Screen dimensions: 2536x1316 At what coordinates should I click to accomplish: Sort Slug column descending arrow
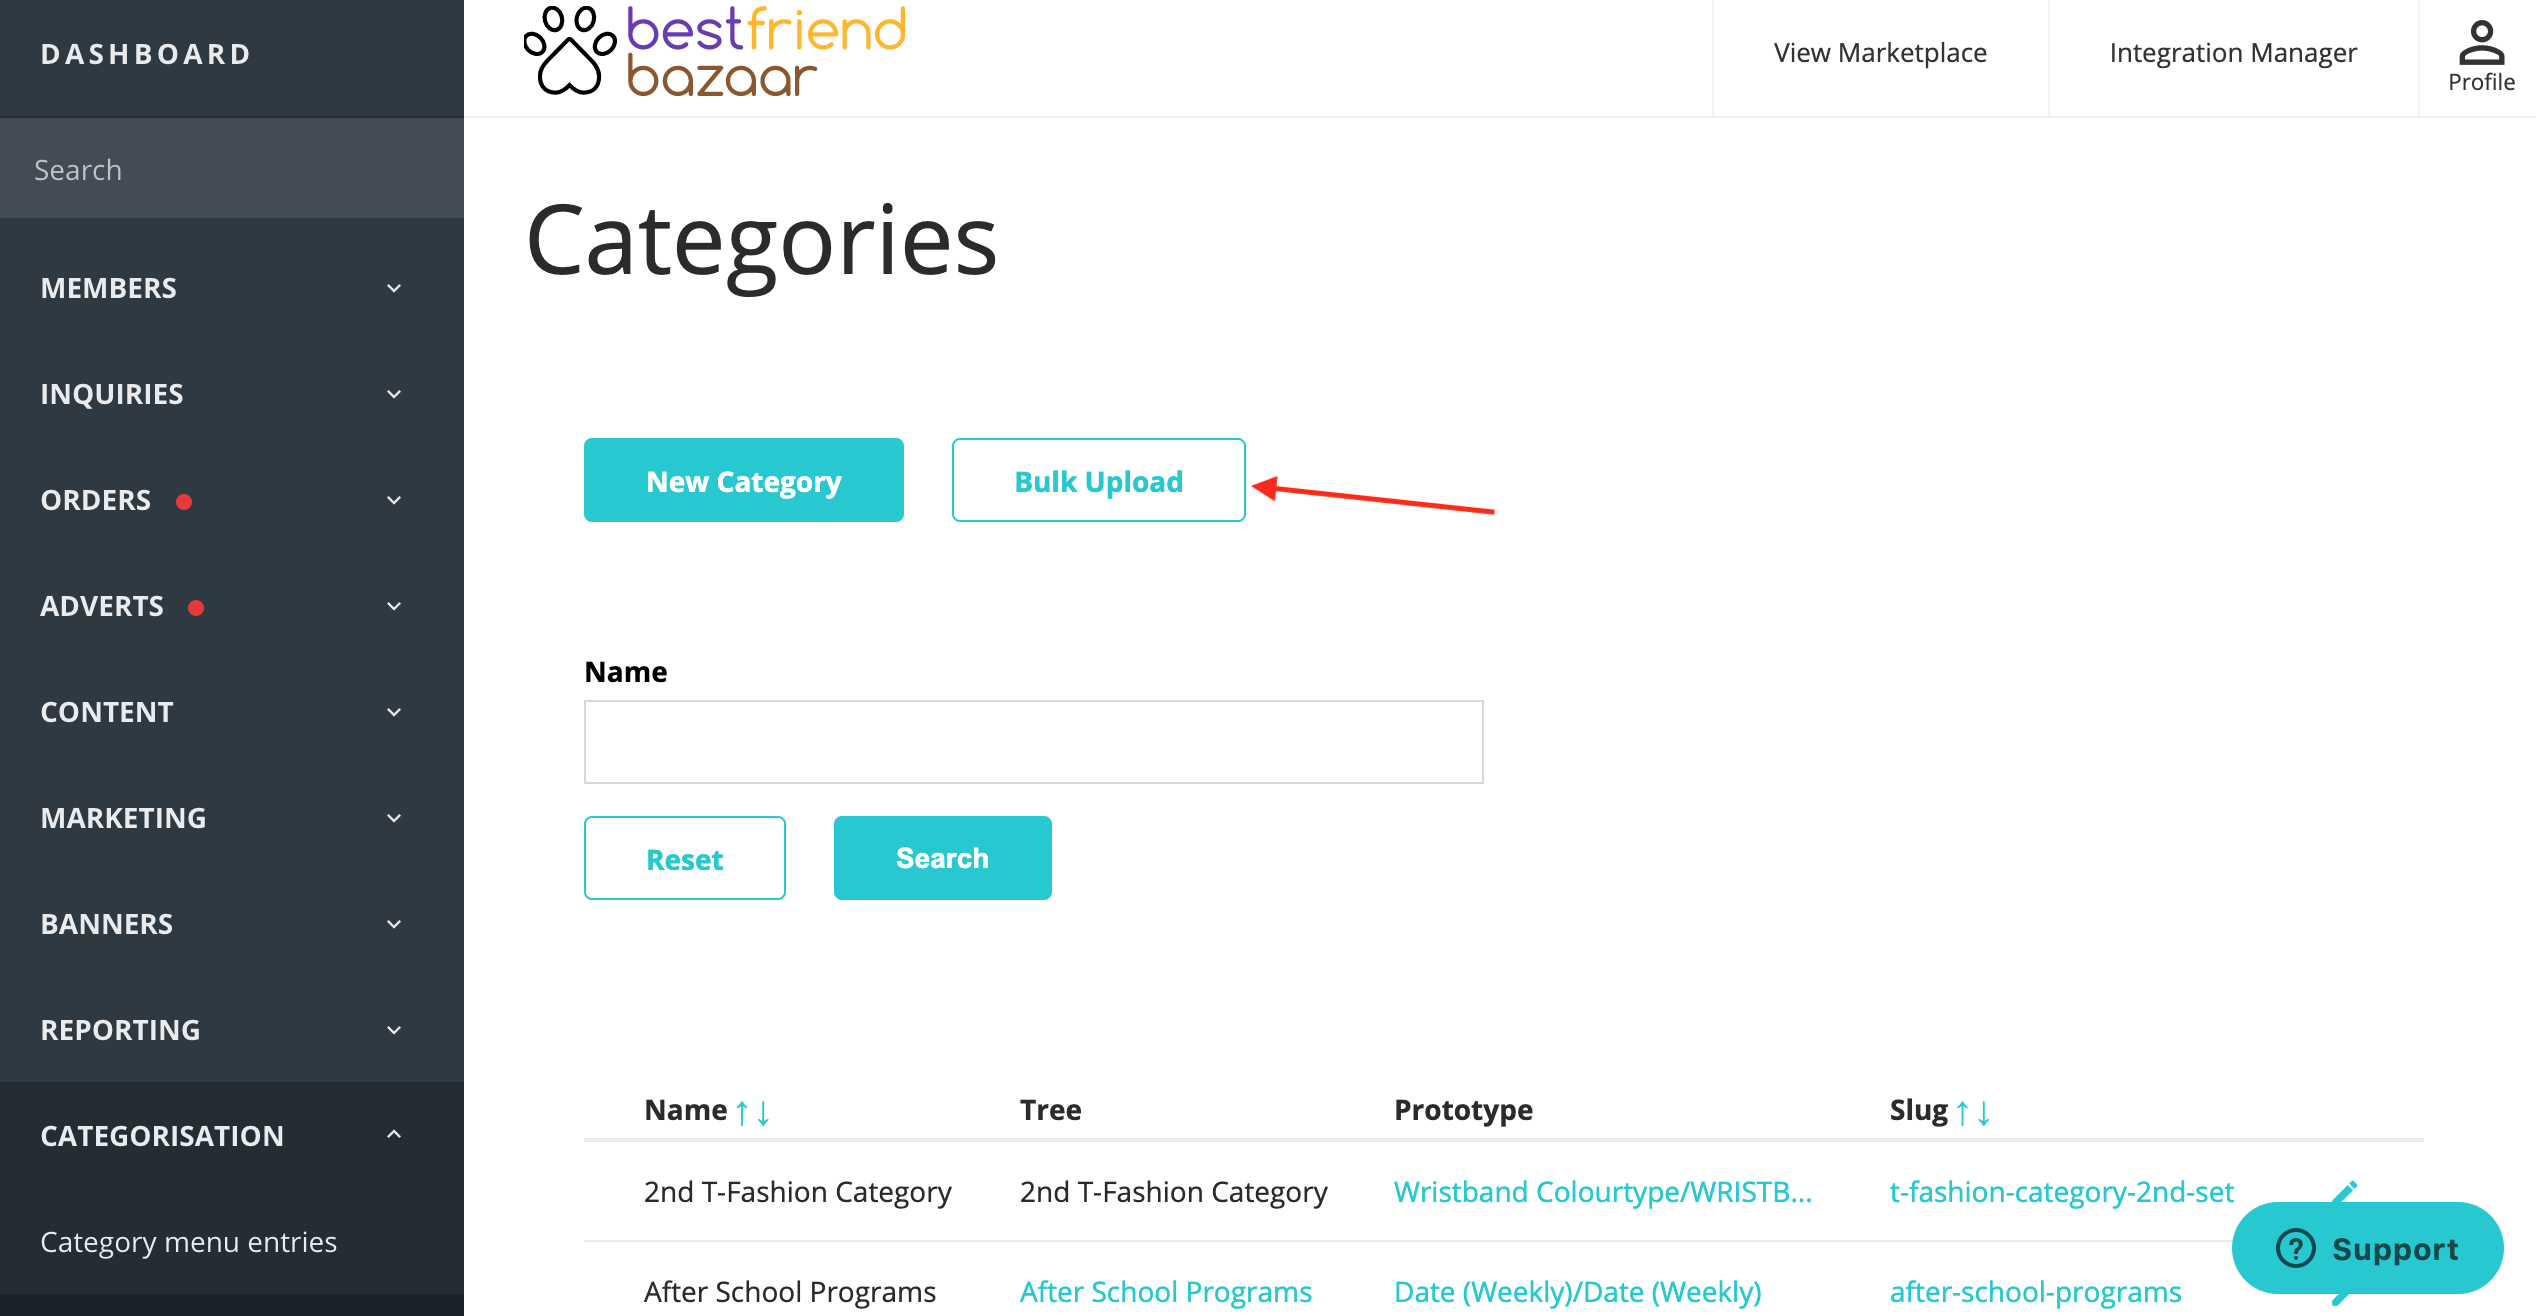point(1984,1112)
